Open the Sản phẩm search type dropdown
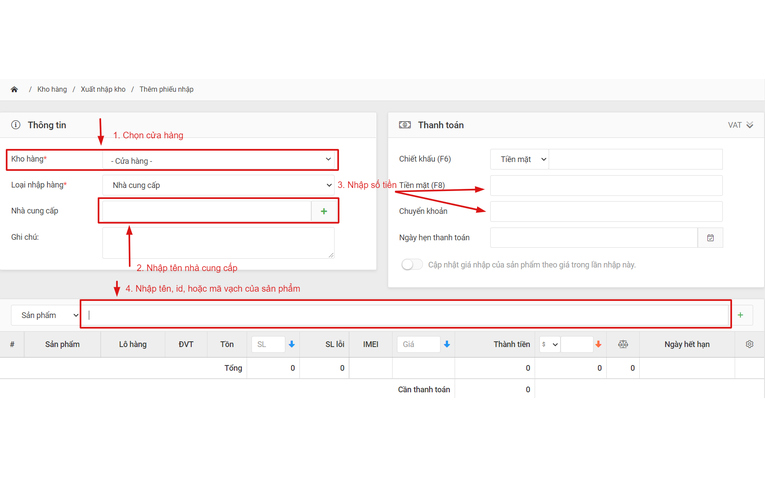Image resolution: width=765 pixels, height=478 pixels. 46,316
